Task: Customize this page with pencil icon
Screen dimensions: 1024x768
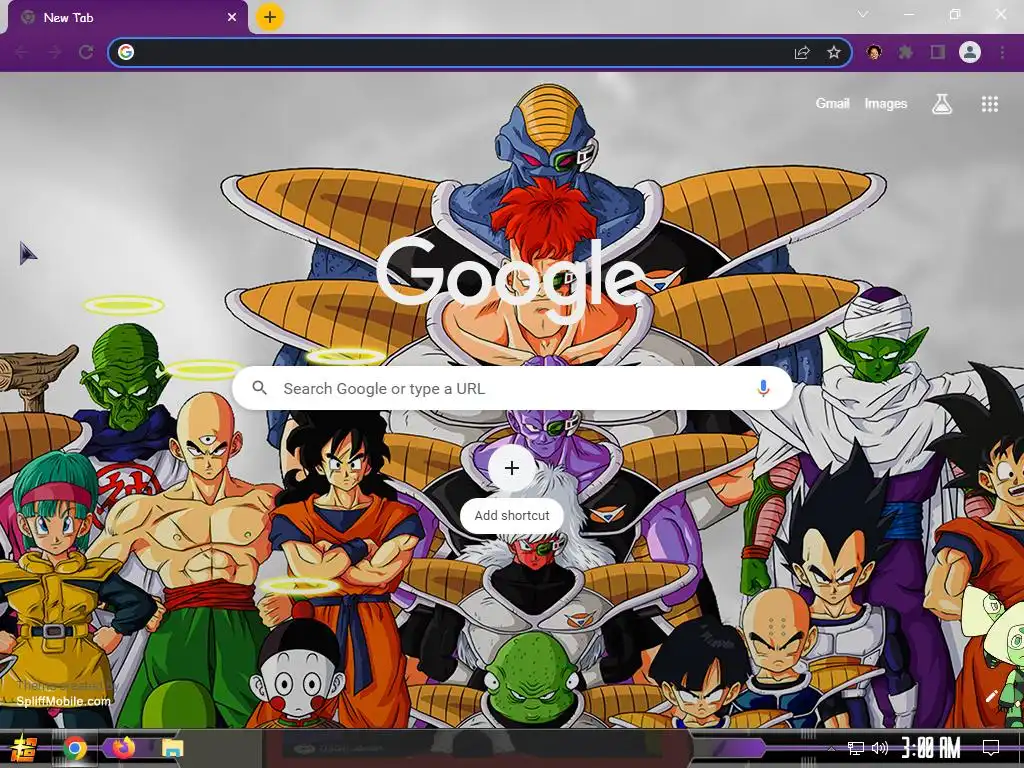Action: pos(991,697)
